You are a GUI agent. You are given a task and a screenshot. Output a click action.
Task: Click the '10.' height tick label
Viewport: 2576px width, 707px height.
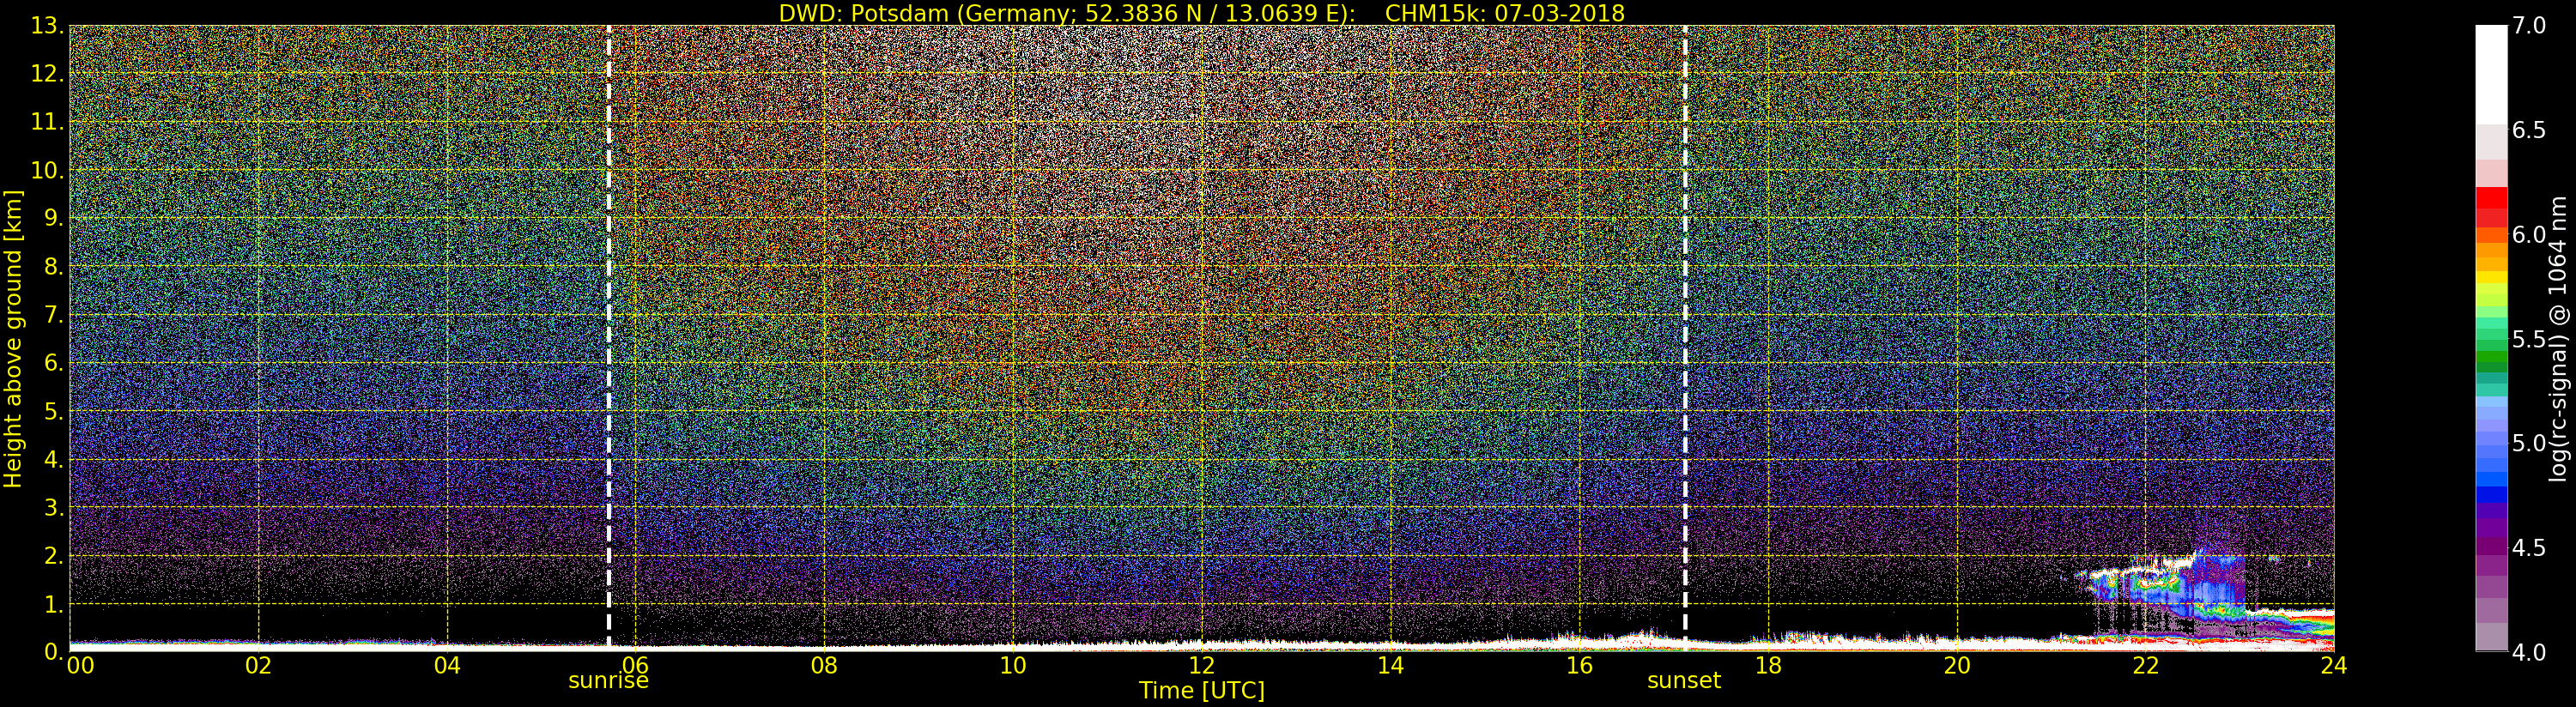pyautogui.click(x=47, y=170)
